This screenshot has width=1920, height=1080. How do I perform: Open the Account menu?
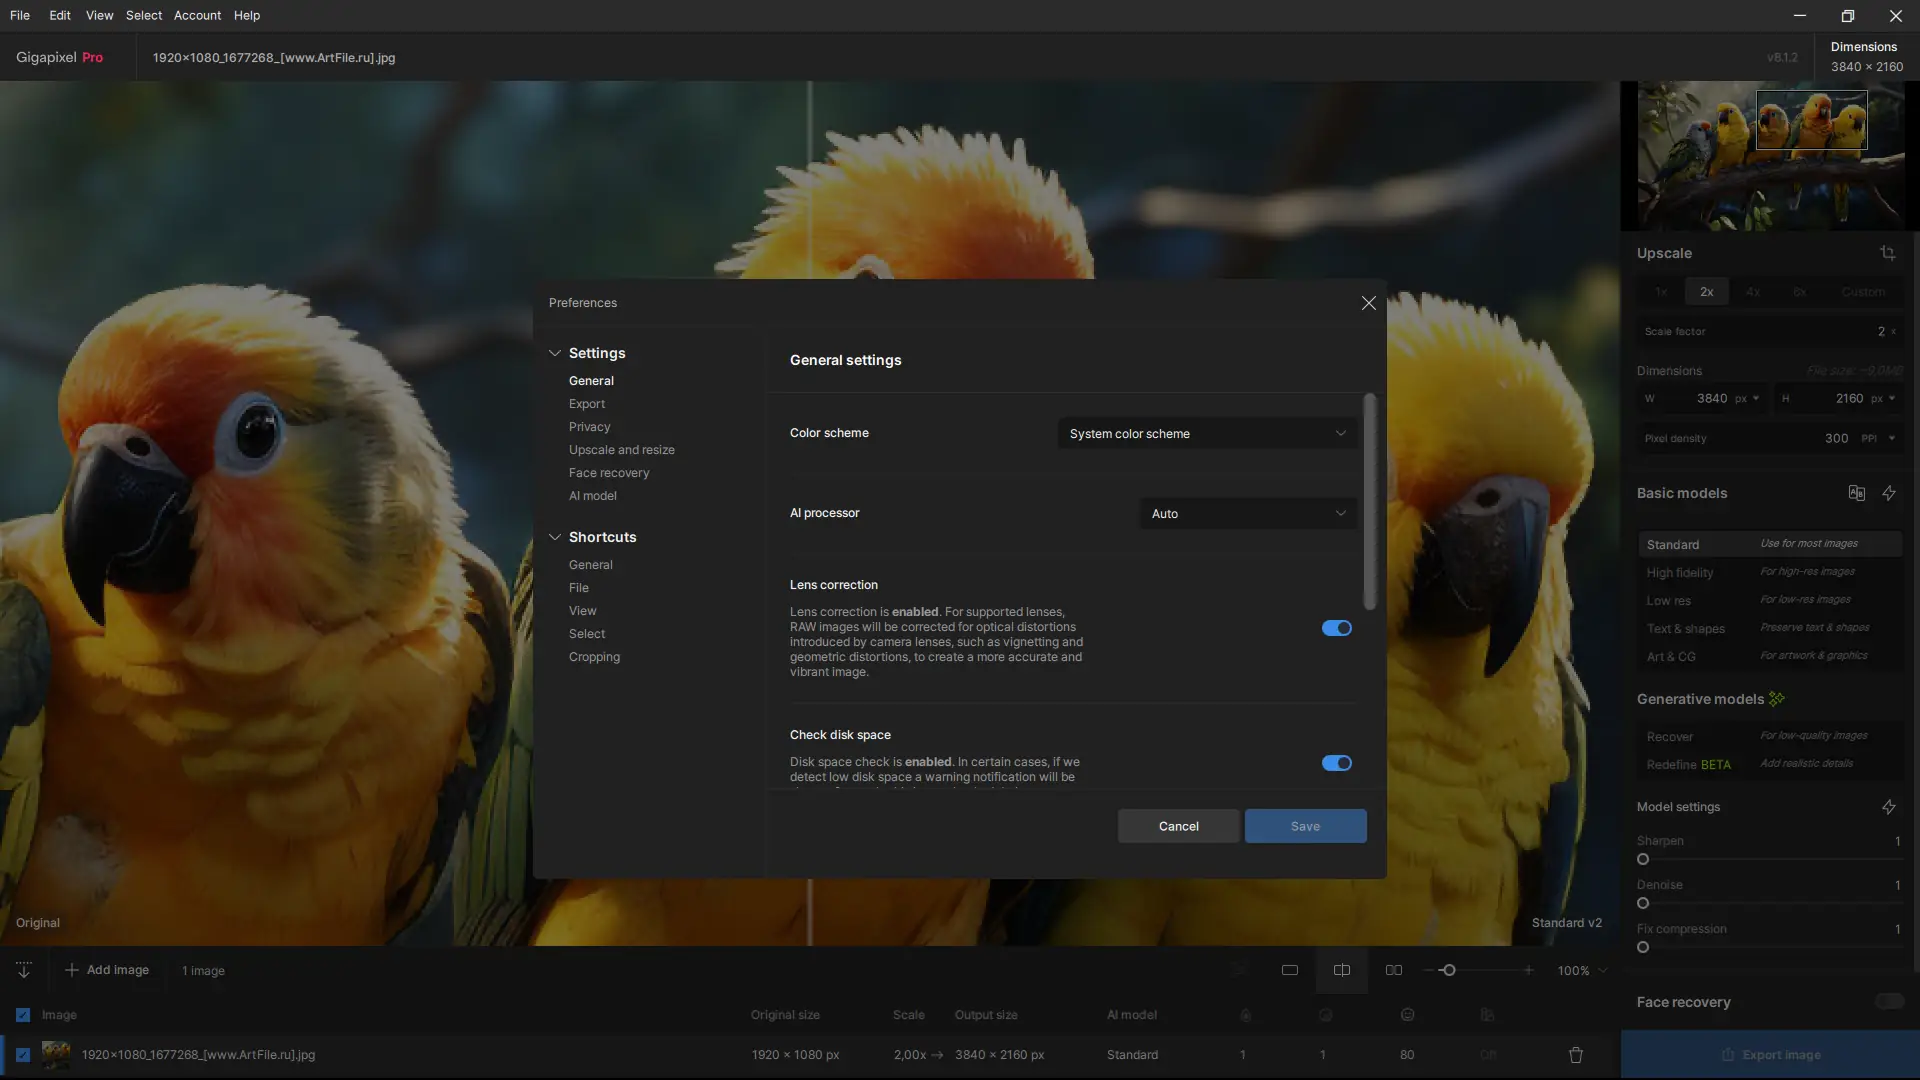point(197,15)
